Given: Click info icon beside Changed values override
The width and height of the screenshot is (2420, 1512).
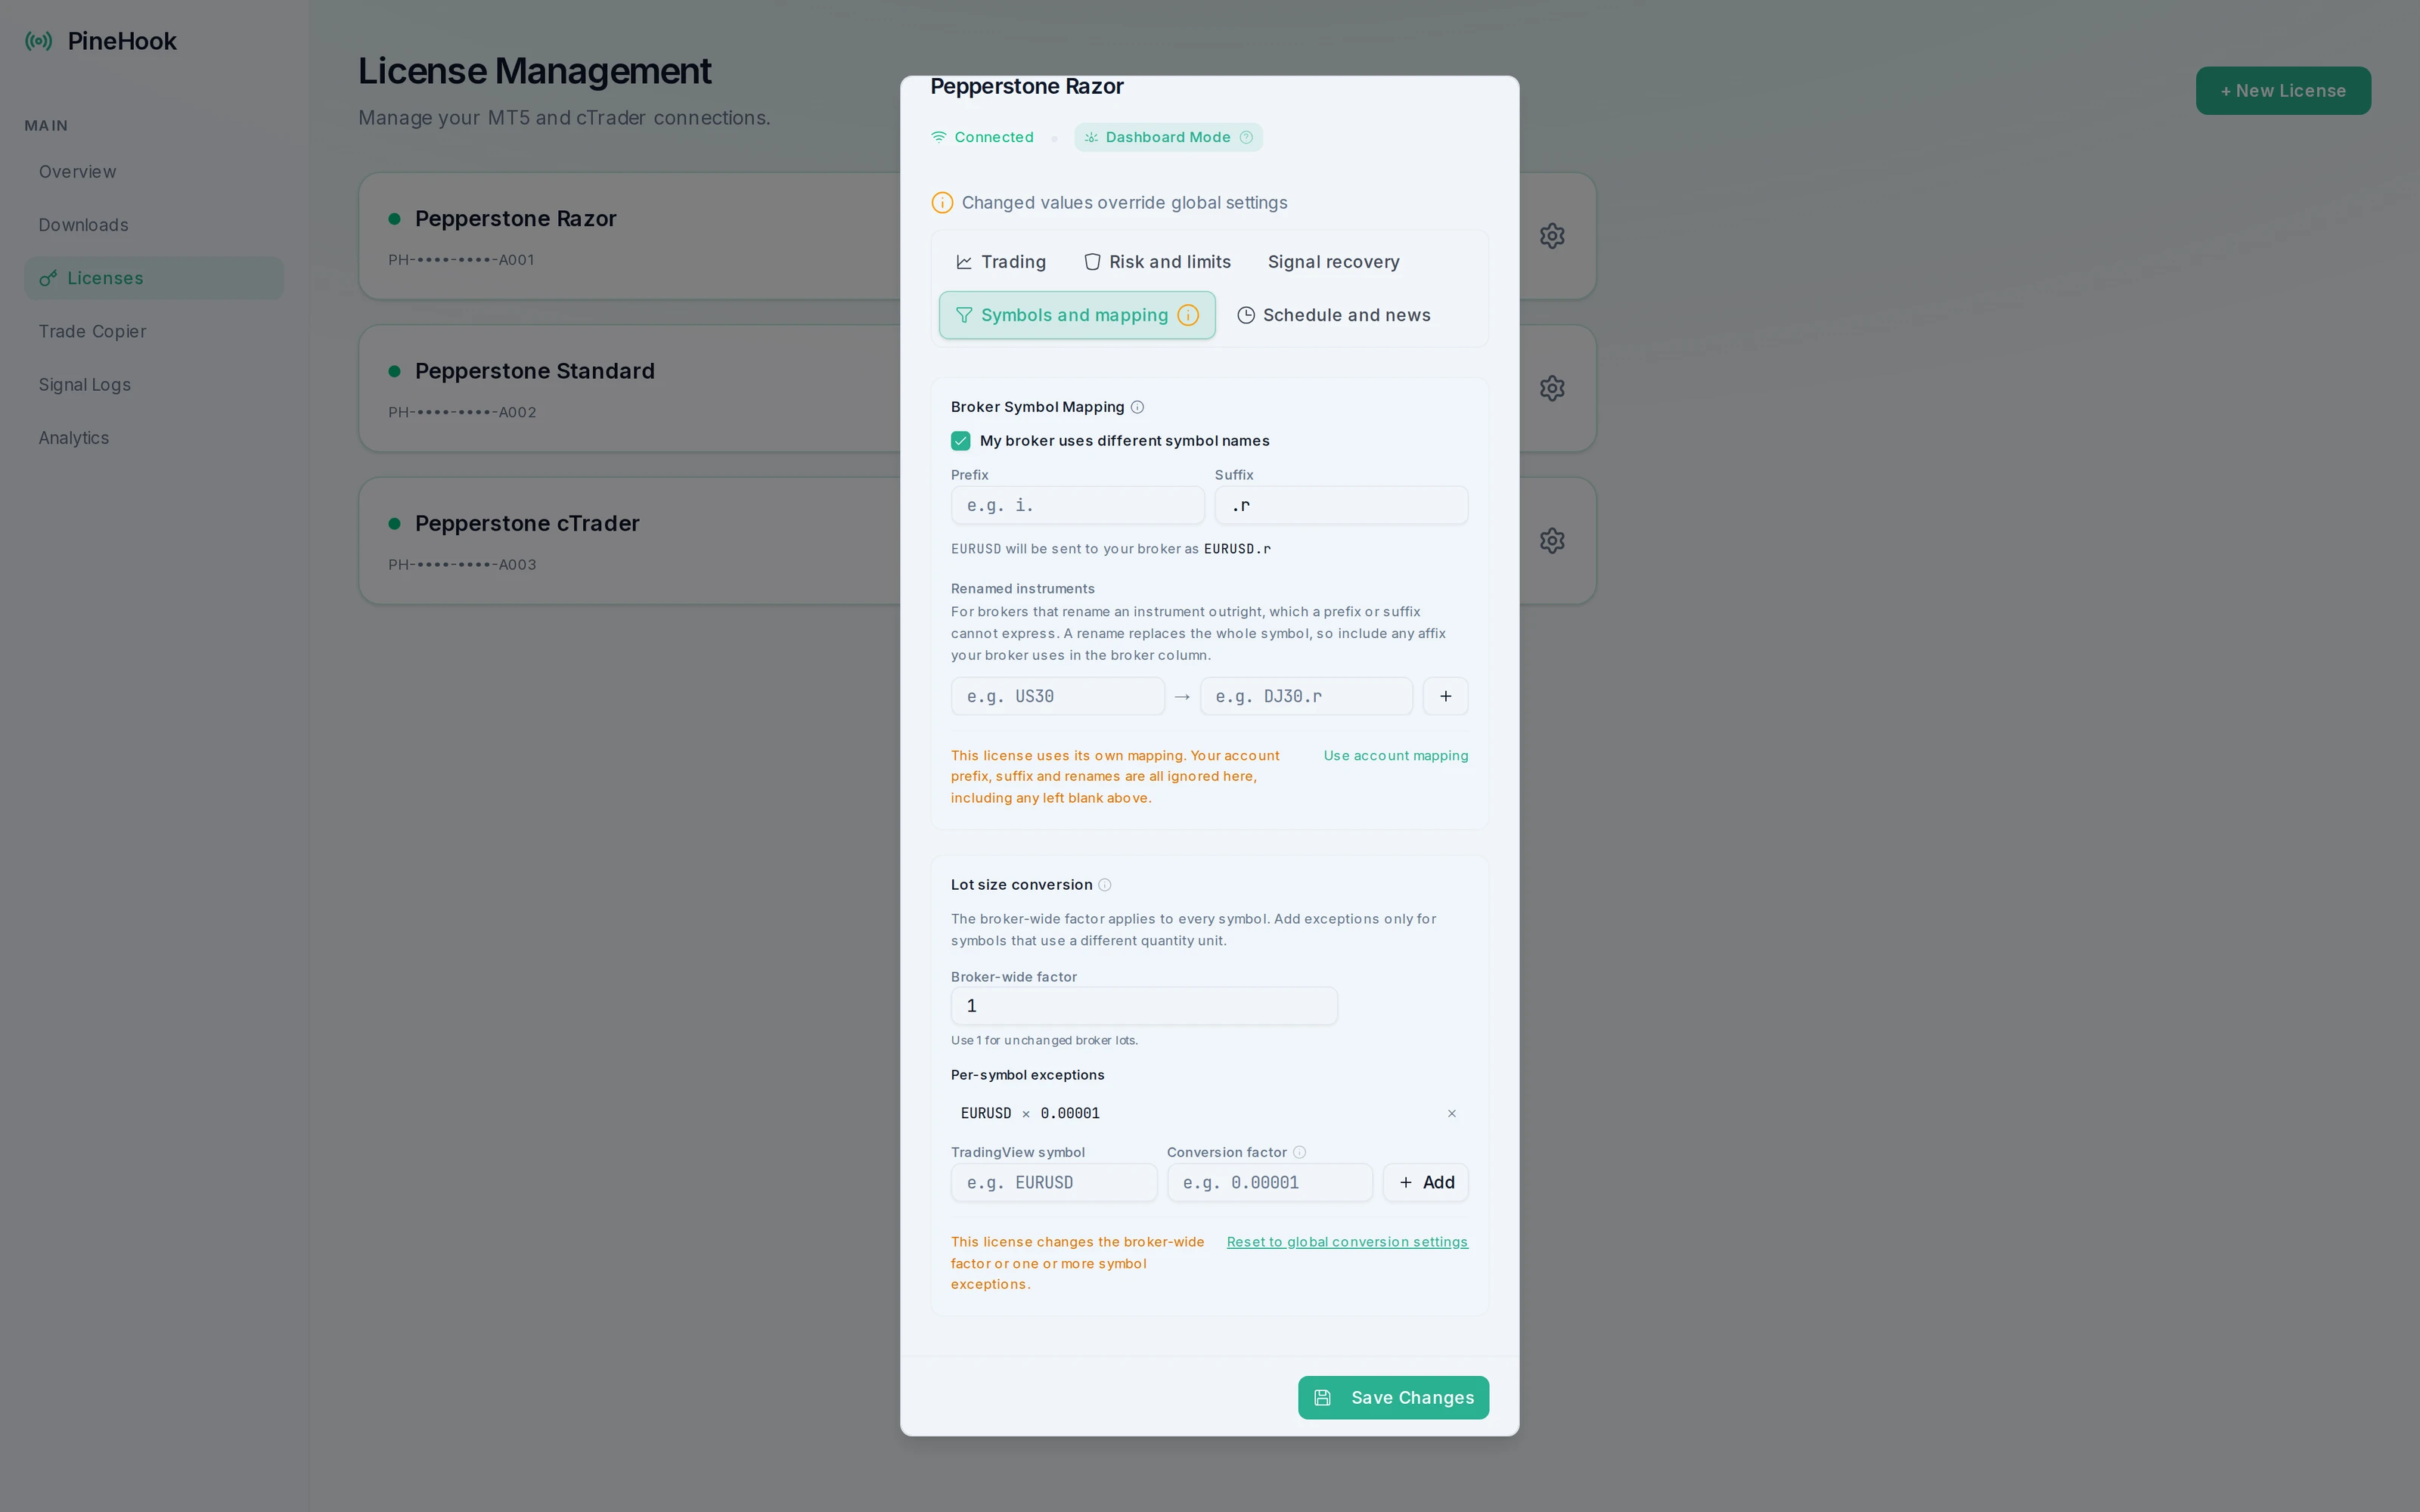Looking at the screenshot, I should 942,203.
